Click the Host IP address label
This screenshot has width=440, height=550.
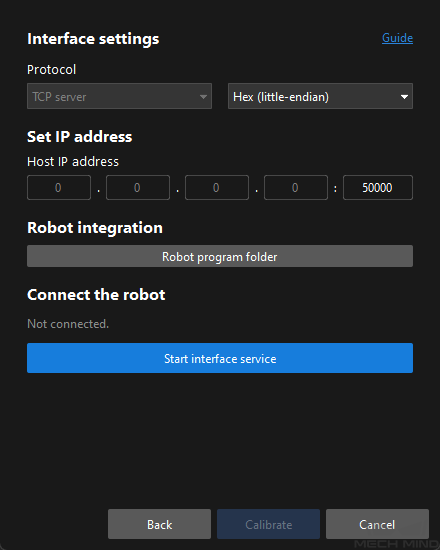click(73, 162)
